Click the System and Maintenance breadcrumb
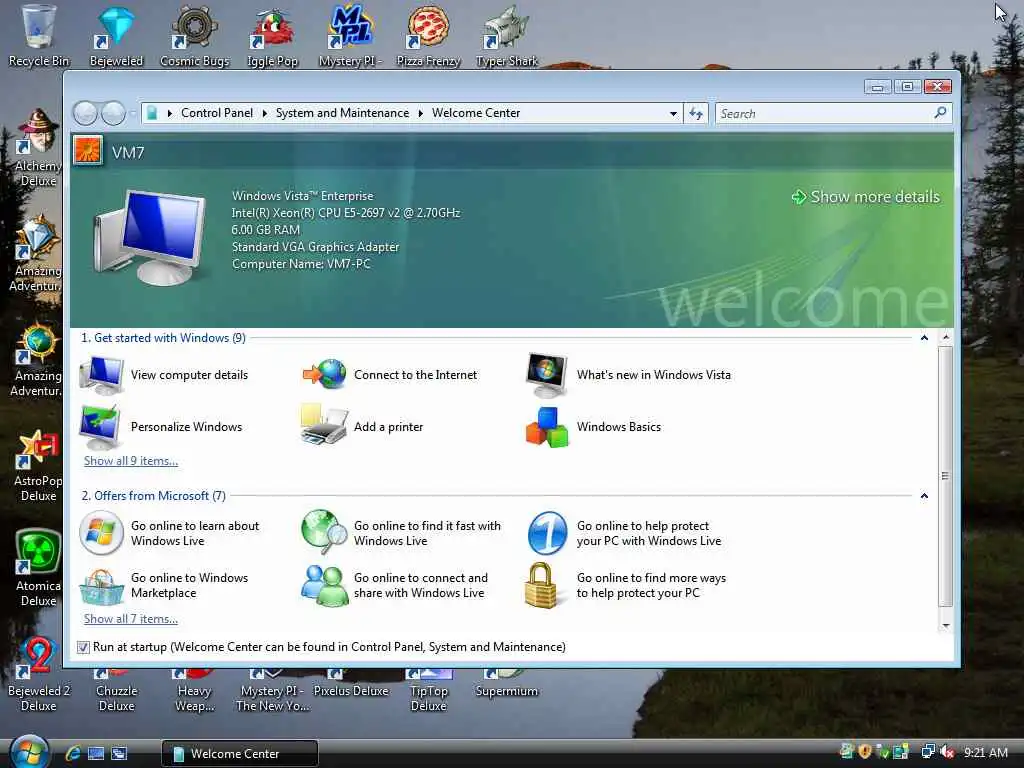Viewport: 1024px width, 768px height. [342, 113]
